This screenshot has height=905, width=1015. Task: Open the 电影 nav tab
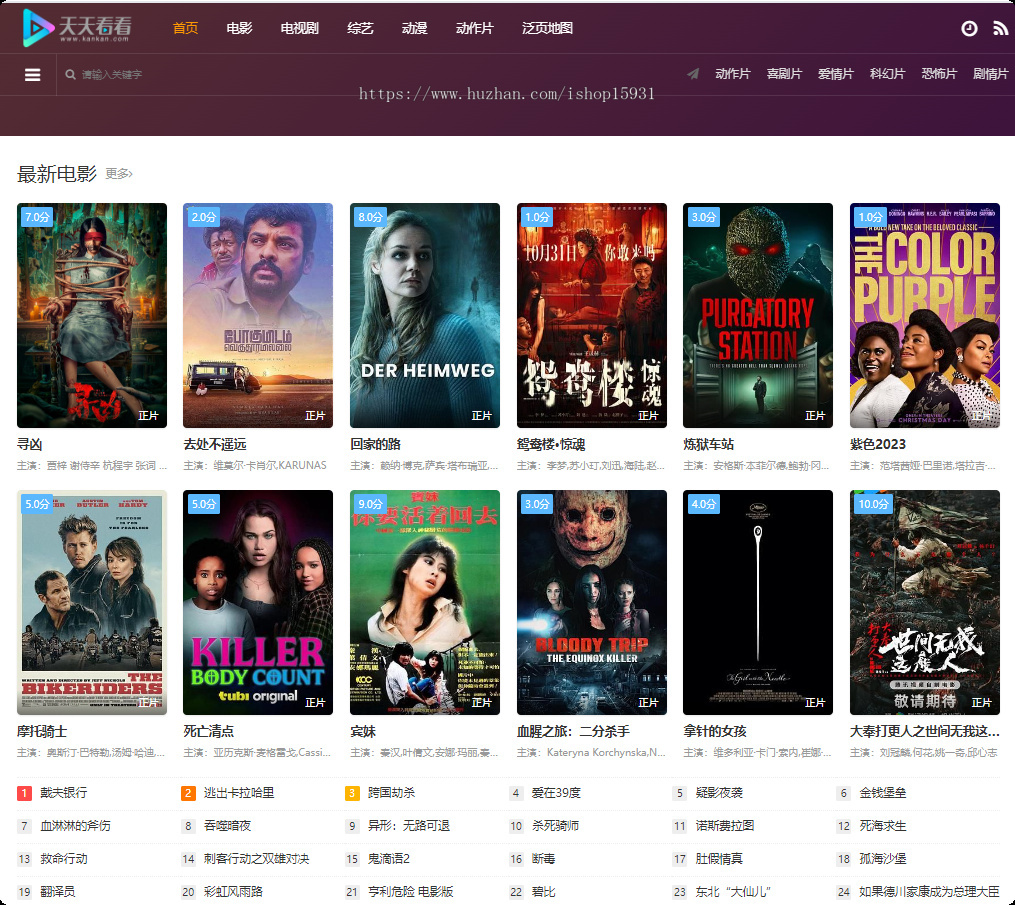tap(240, 28)
